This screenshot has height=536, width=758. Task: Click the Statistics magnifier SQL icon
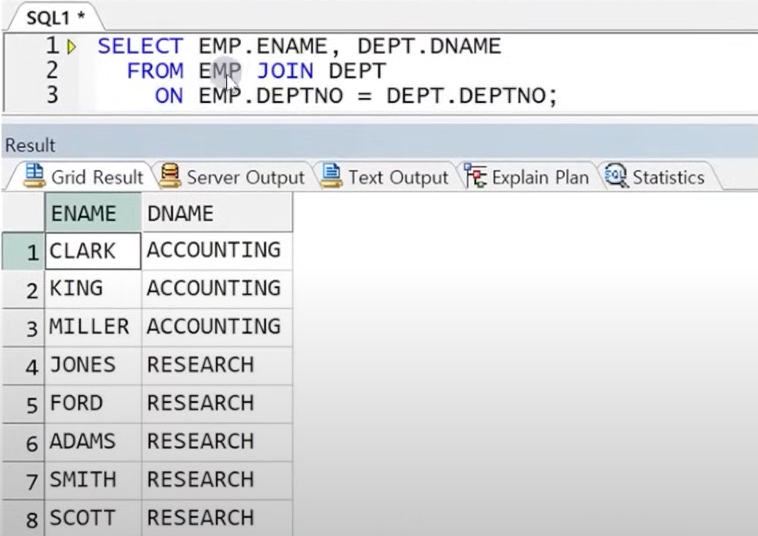coord(616,176)
